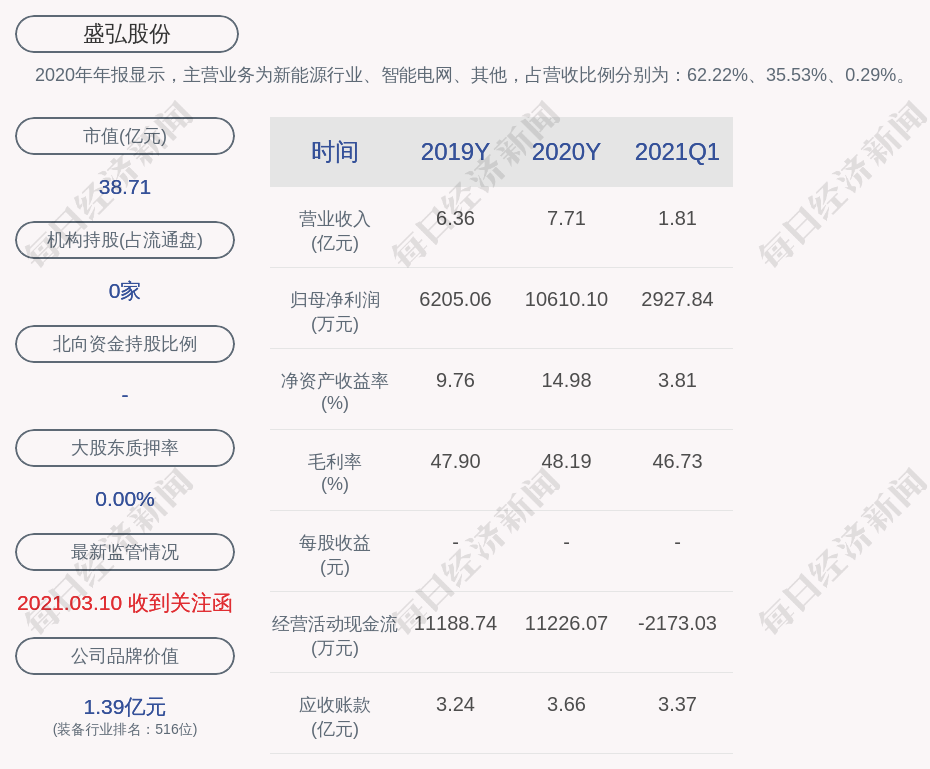Click the 公司品牌价值 pill
The width and height of the screenshot is (930, 769).
[125, 656]
